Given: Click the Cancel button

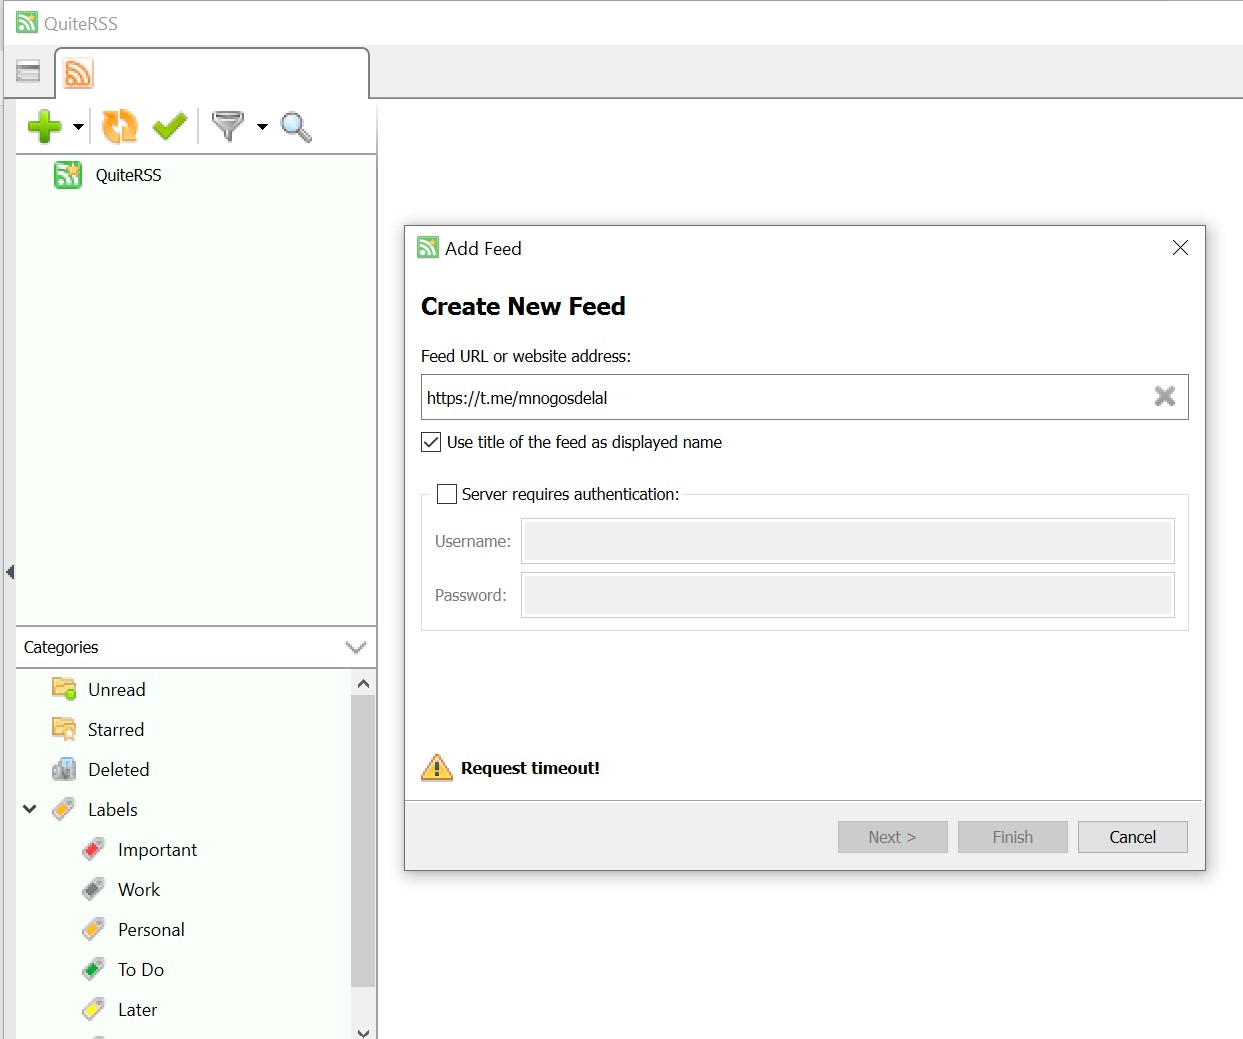Looking at the screenshot, I should tap(1132, 837).
